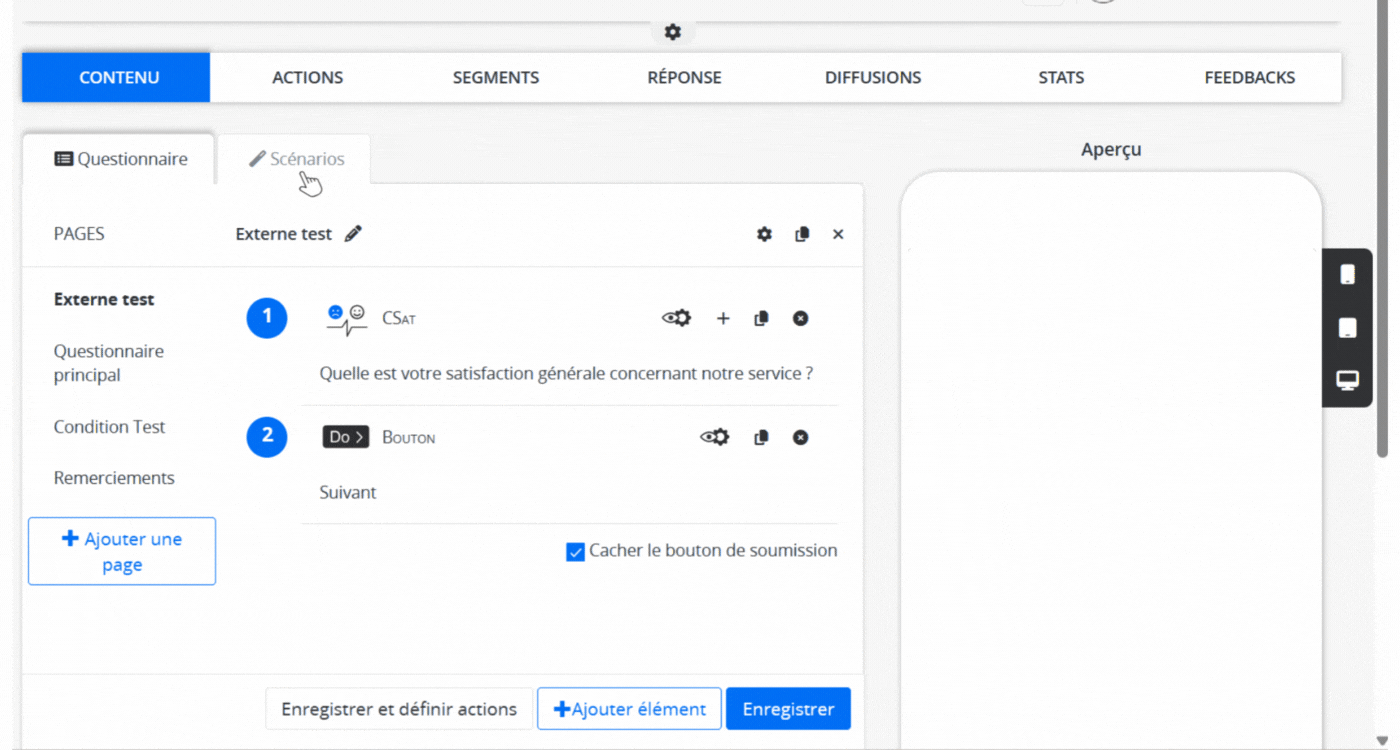Duplicate the Bouton element
1400x750 pixels.
coord(761,437)
